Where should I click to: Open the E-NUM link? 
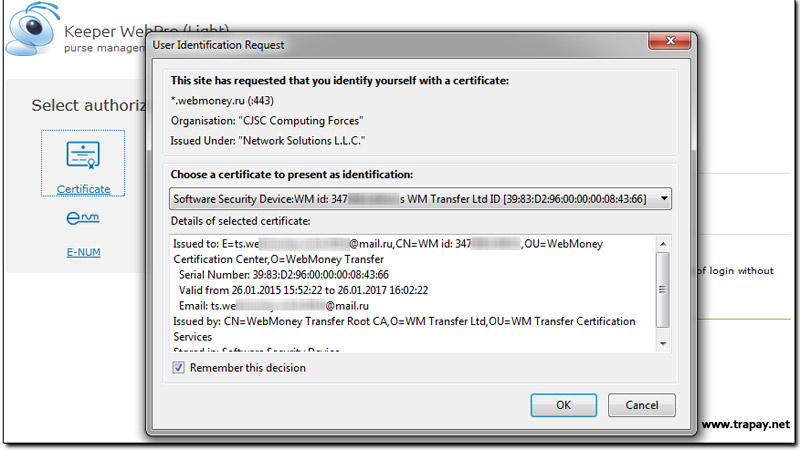(83, 252)
